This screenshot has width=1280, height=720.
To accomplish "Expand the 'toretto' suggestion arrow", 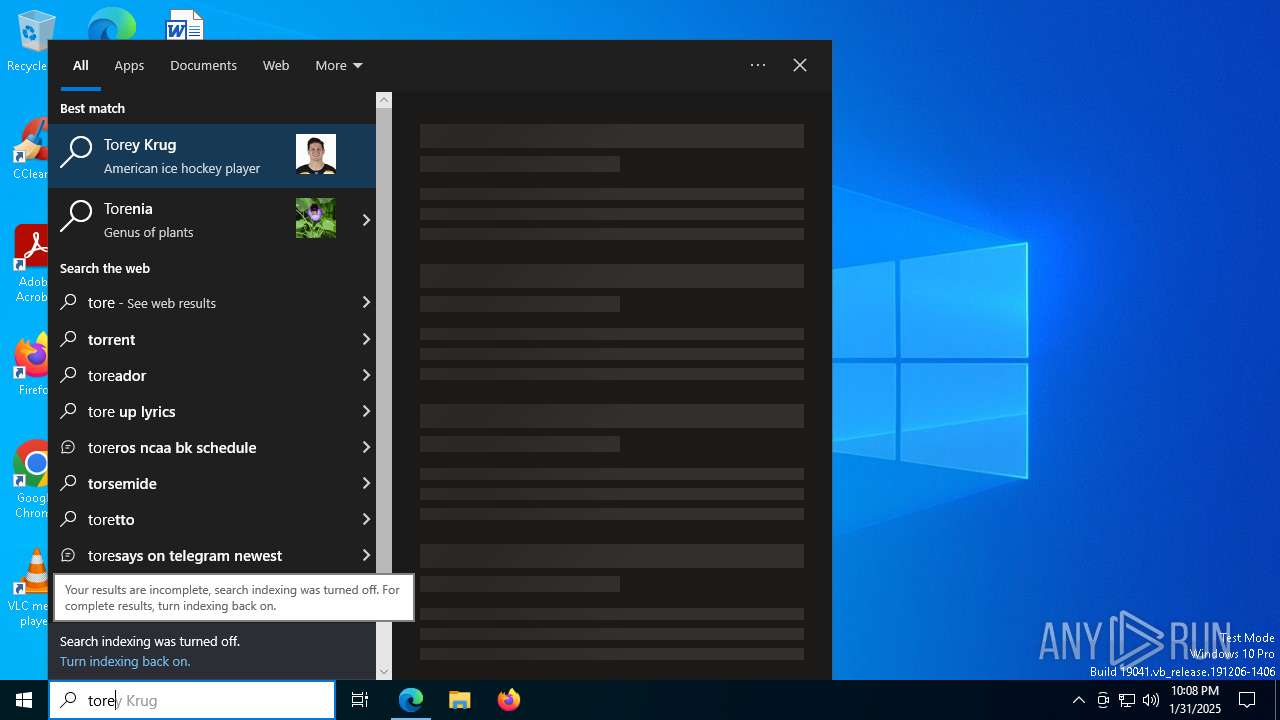I will coord(366,519).
